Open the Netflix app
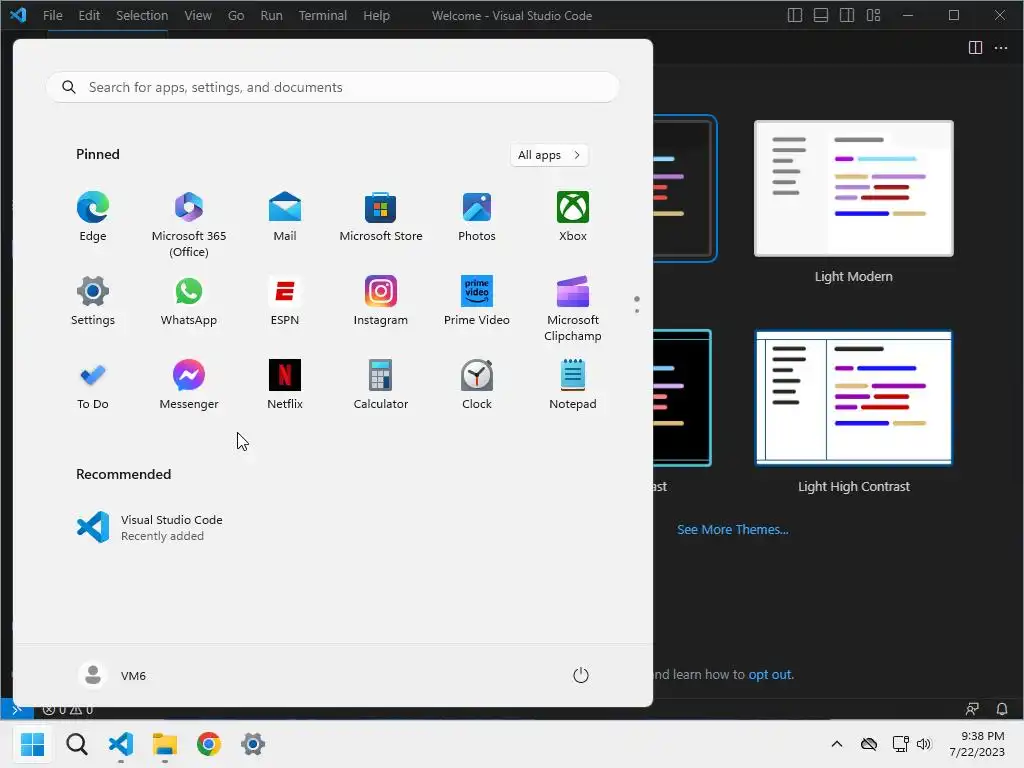1024x768 pixels. click(285, 385)
